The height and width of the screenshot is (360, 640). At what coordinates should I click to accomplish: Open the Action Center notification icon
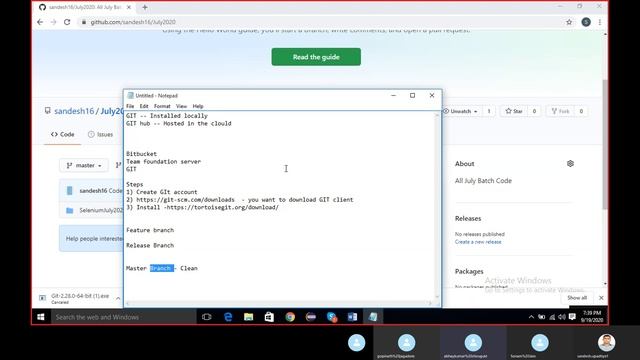[572, 317]
